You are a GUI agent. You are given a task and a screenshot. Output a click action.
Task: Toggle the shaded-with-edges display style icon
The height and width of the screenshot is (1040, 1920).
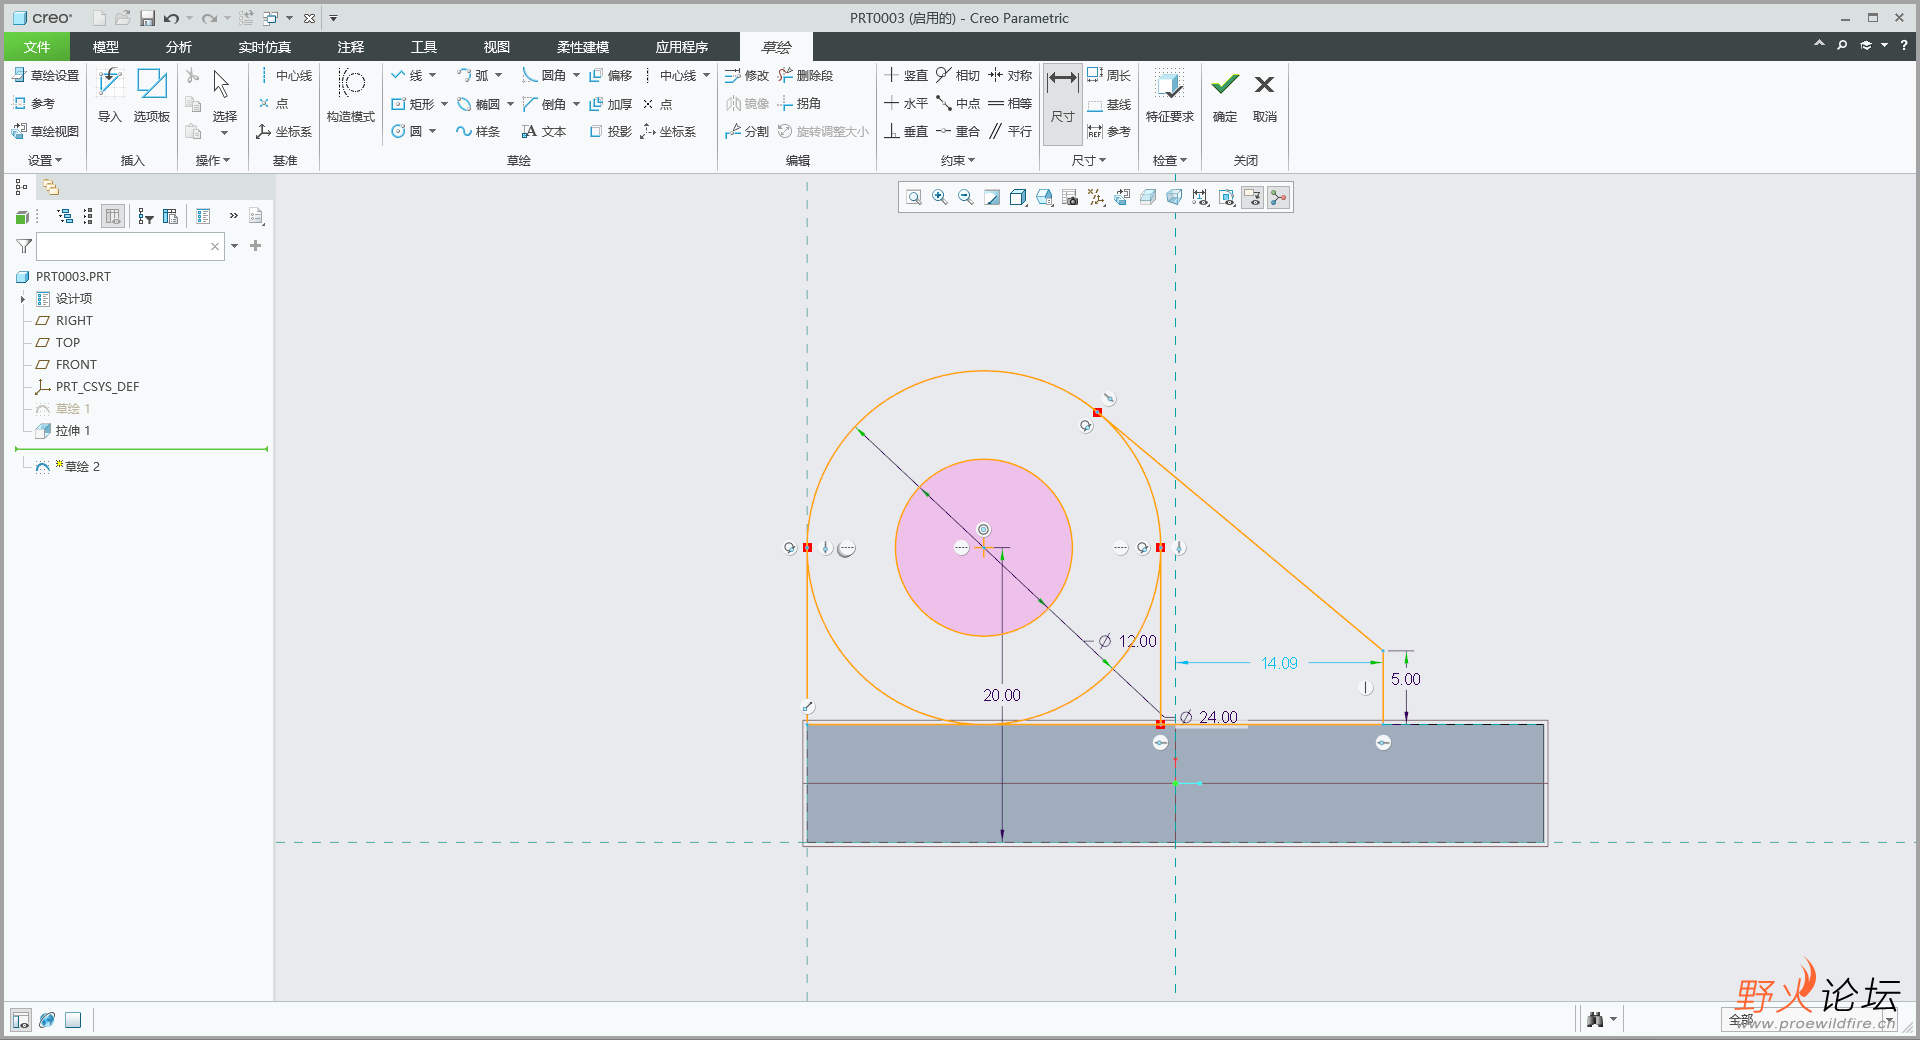[1018, 198]
